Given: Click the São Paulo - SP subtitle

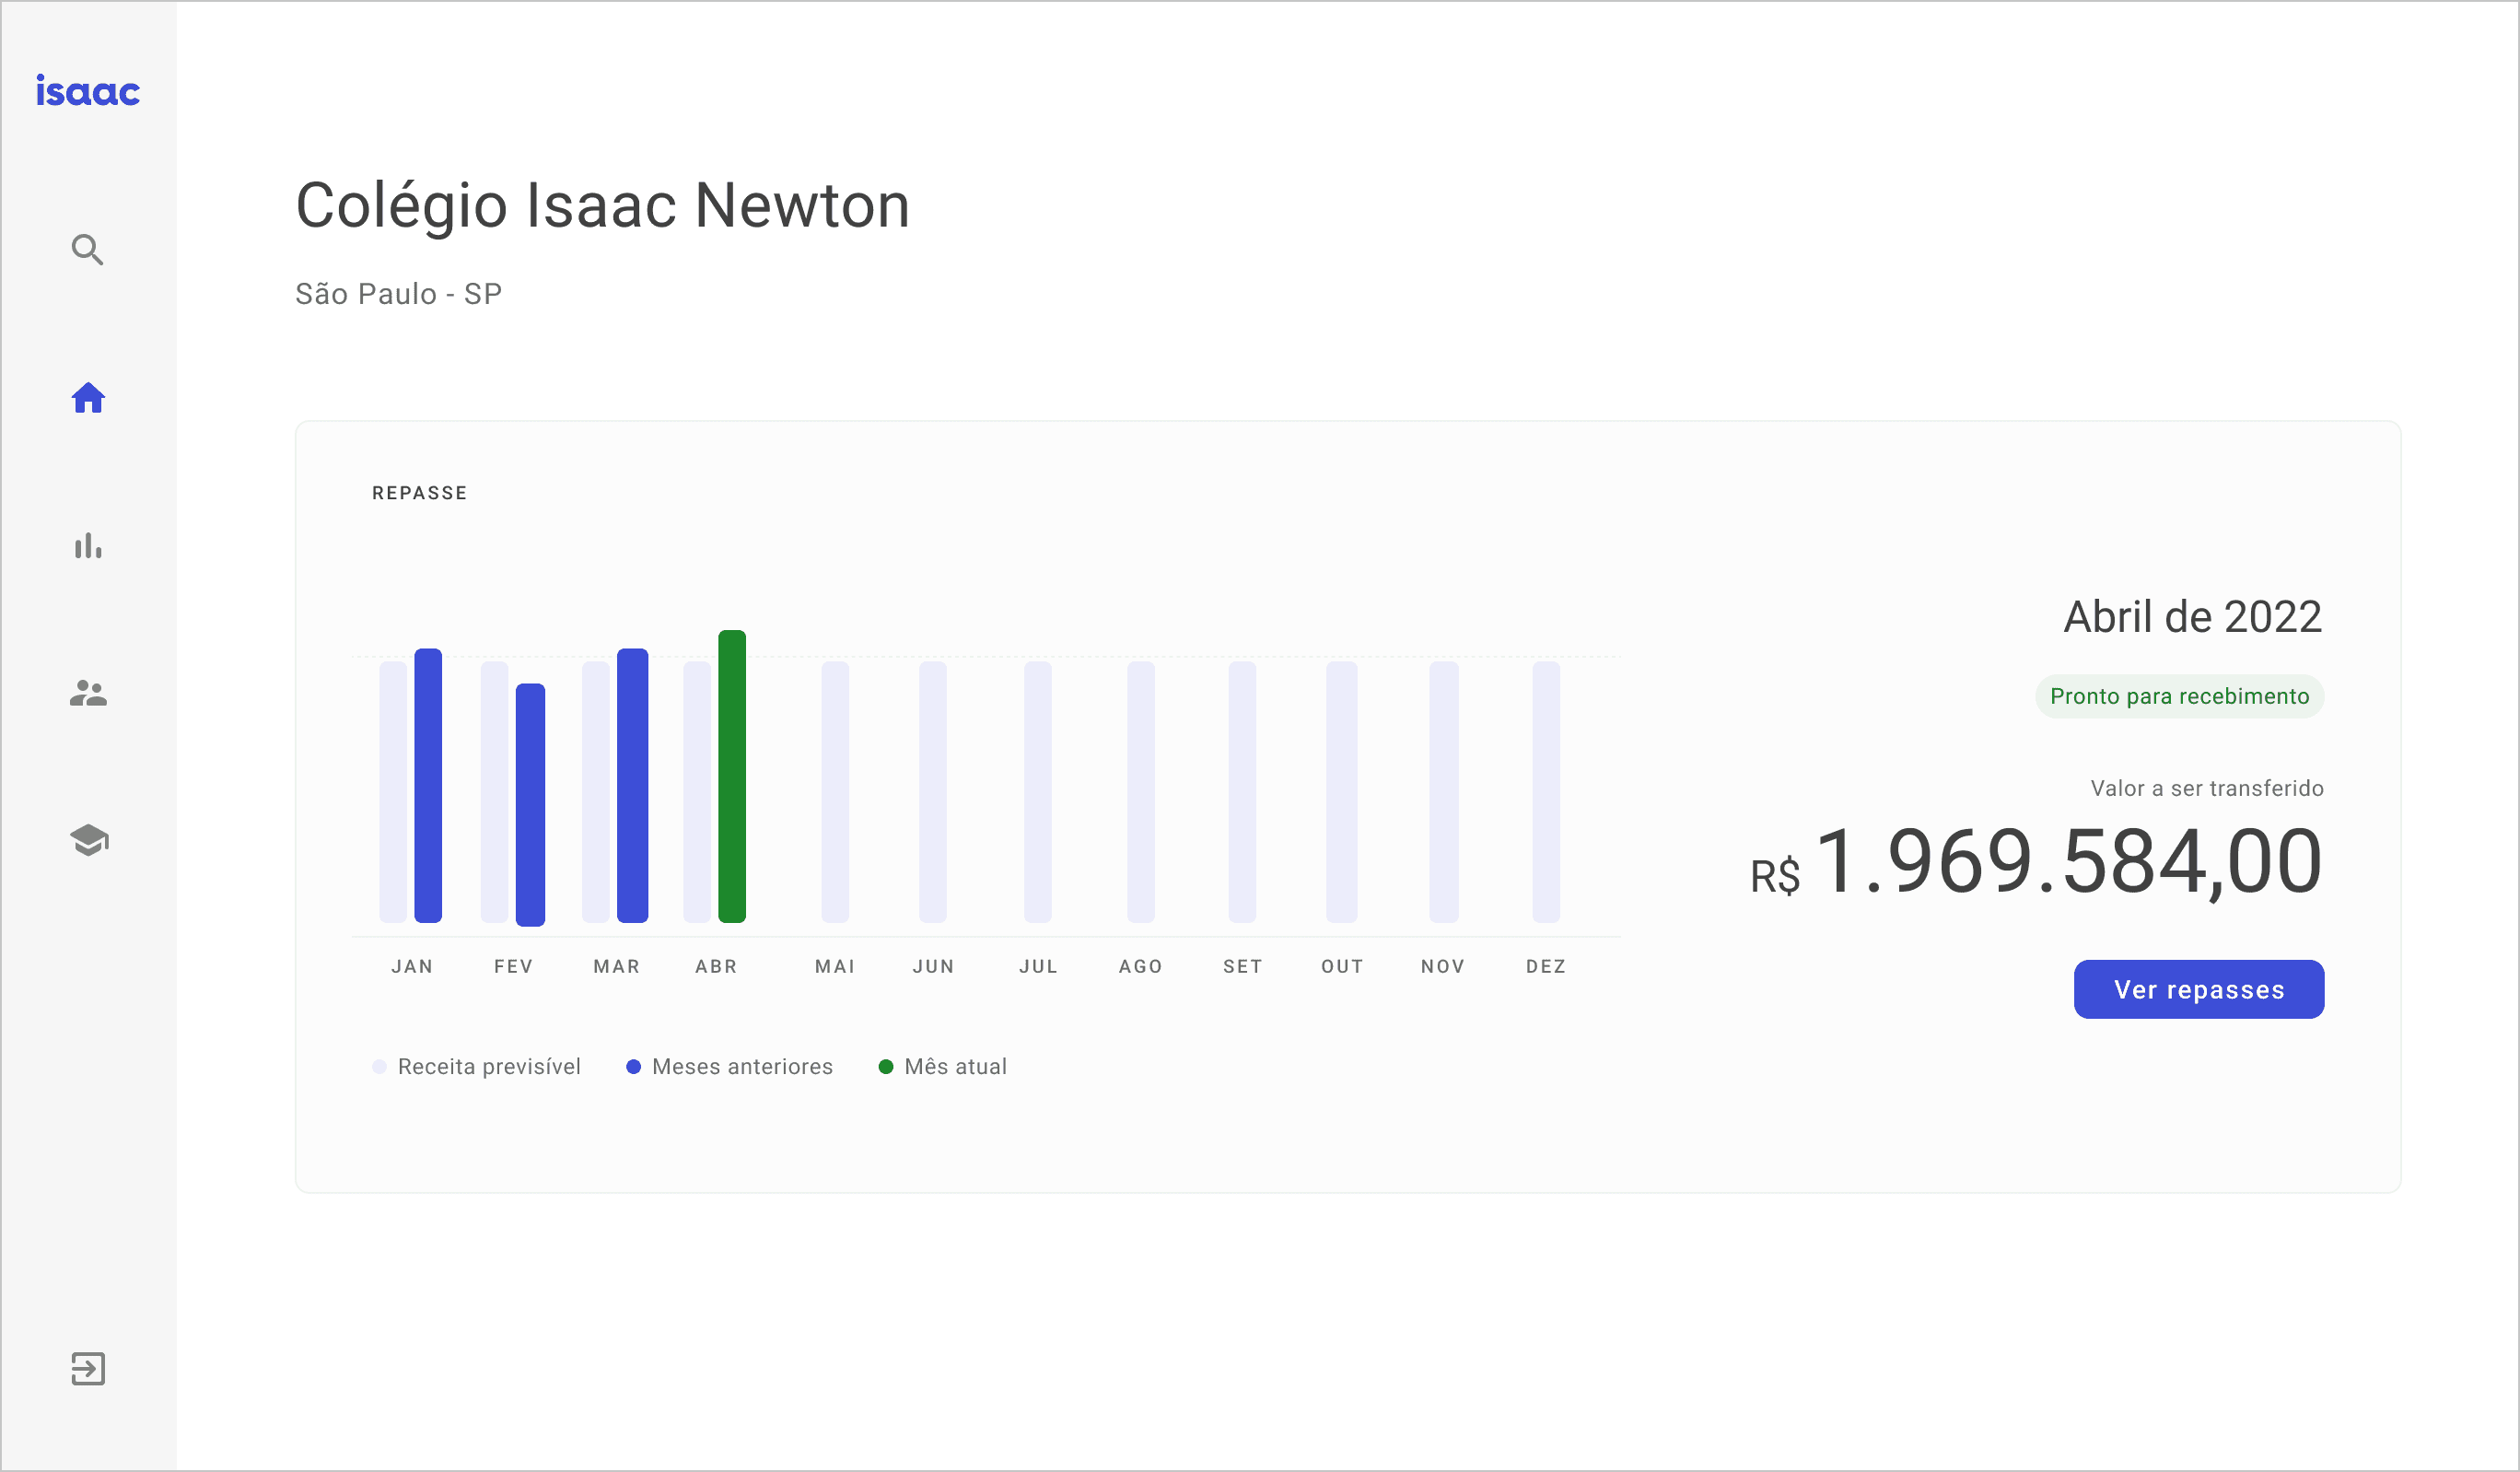Looking at the screenshot, I should coord(398,294).
